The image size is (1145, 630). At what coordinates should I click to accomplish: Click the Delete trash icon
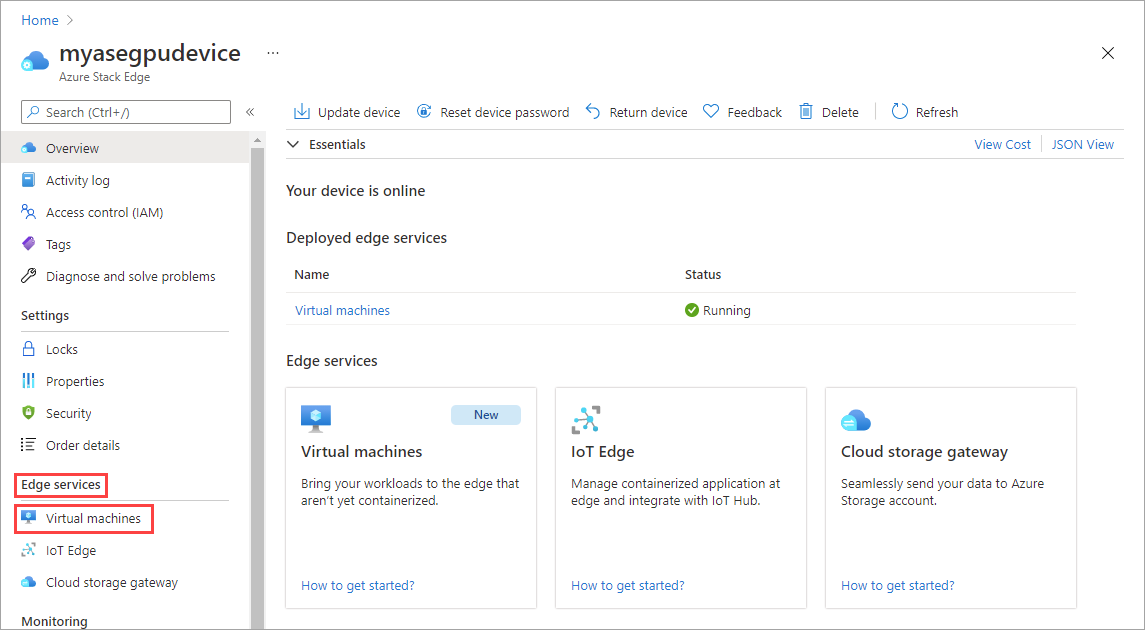[x=806, y=112]
